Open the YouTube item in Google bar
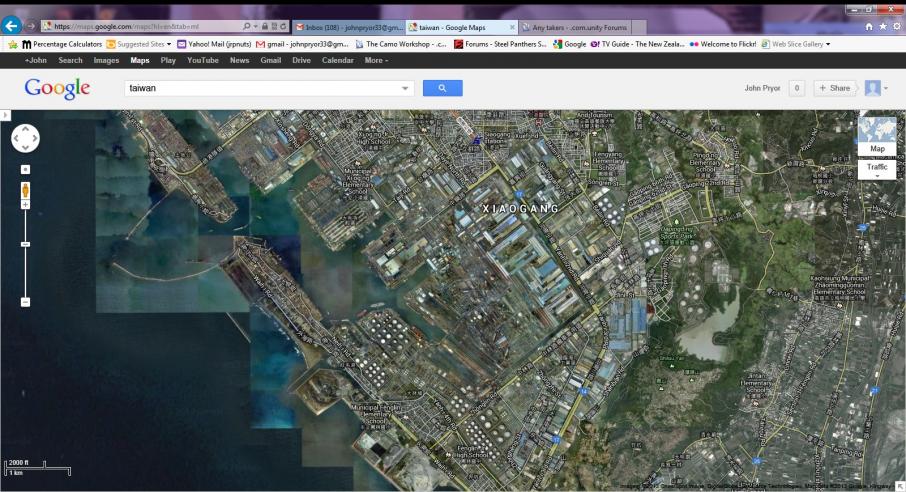 202,60
